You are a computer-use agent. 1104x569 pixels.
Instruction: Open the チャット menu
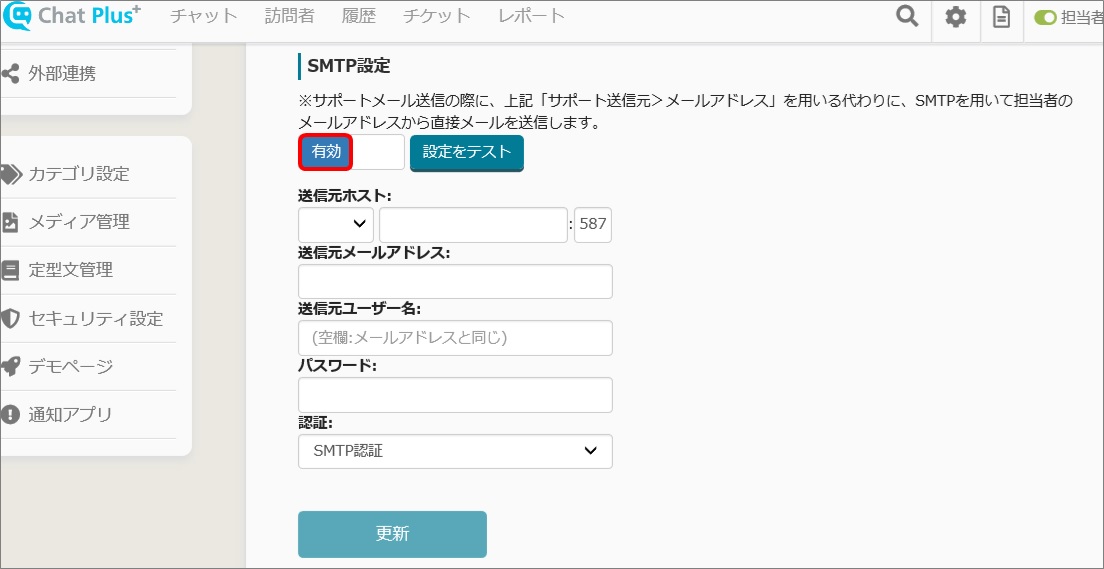(x=204, y=16)
